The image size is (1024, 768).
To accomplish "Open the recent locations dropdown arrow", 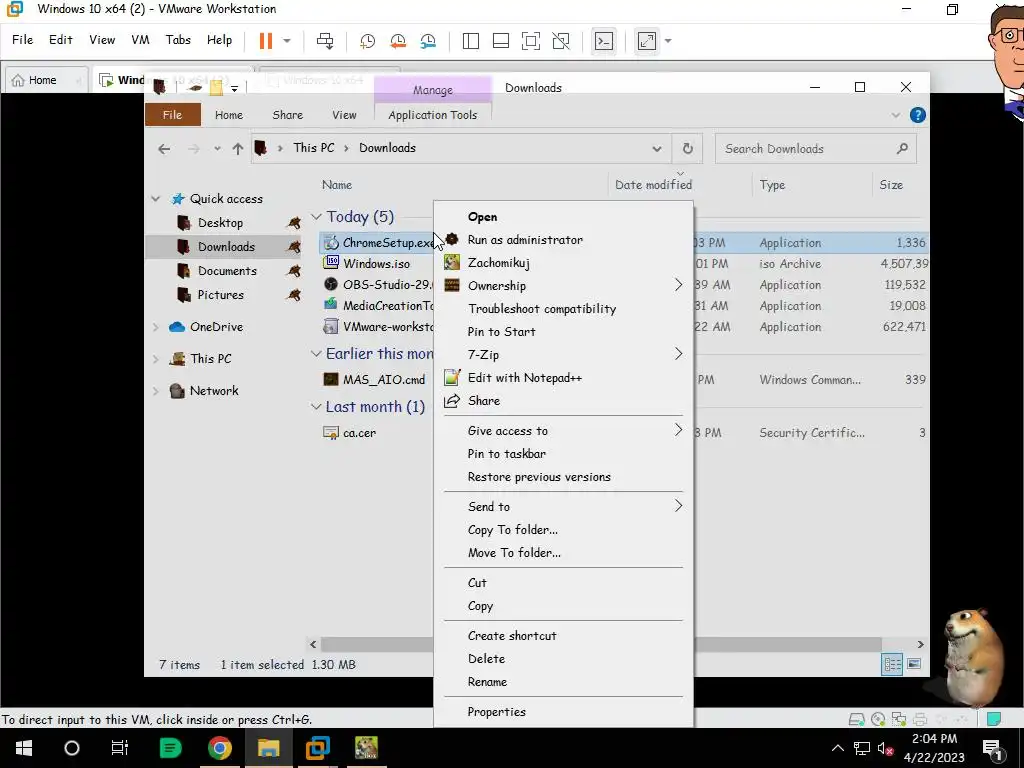I will (x=217, y=149).
